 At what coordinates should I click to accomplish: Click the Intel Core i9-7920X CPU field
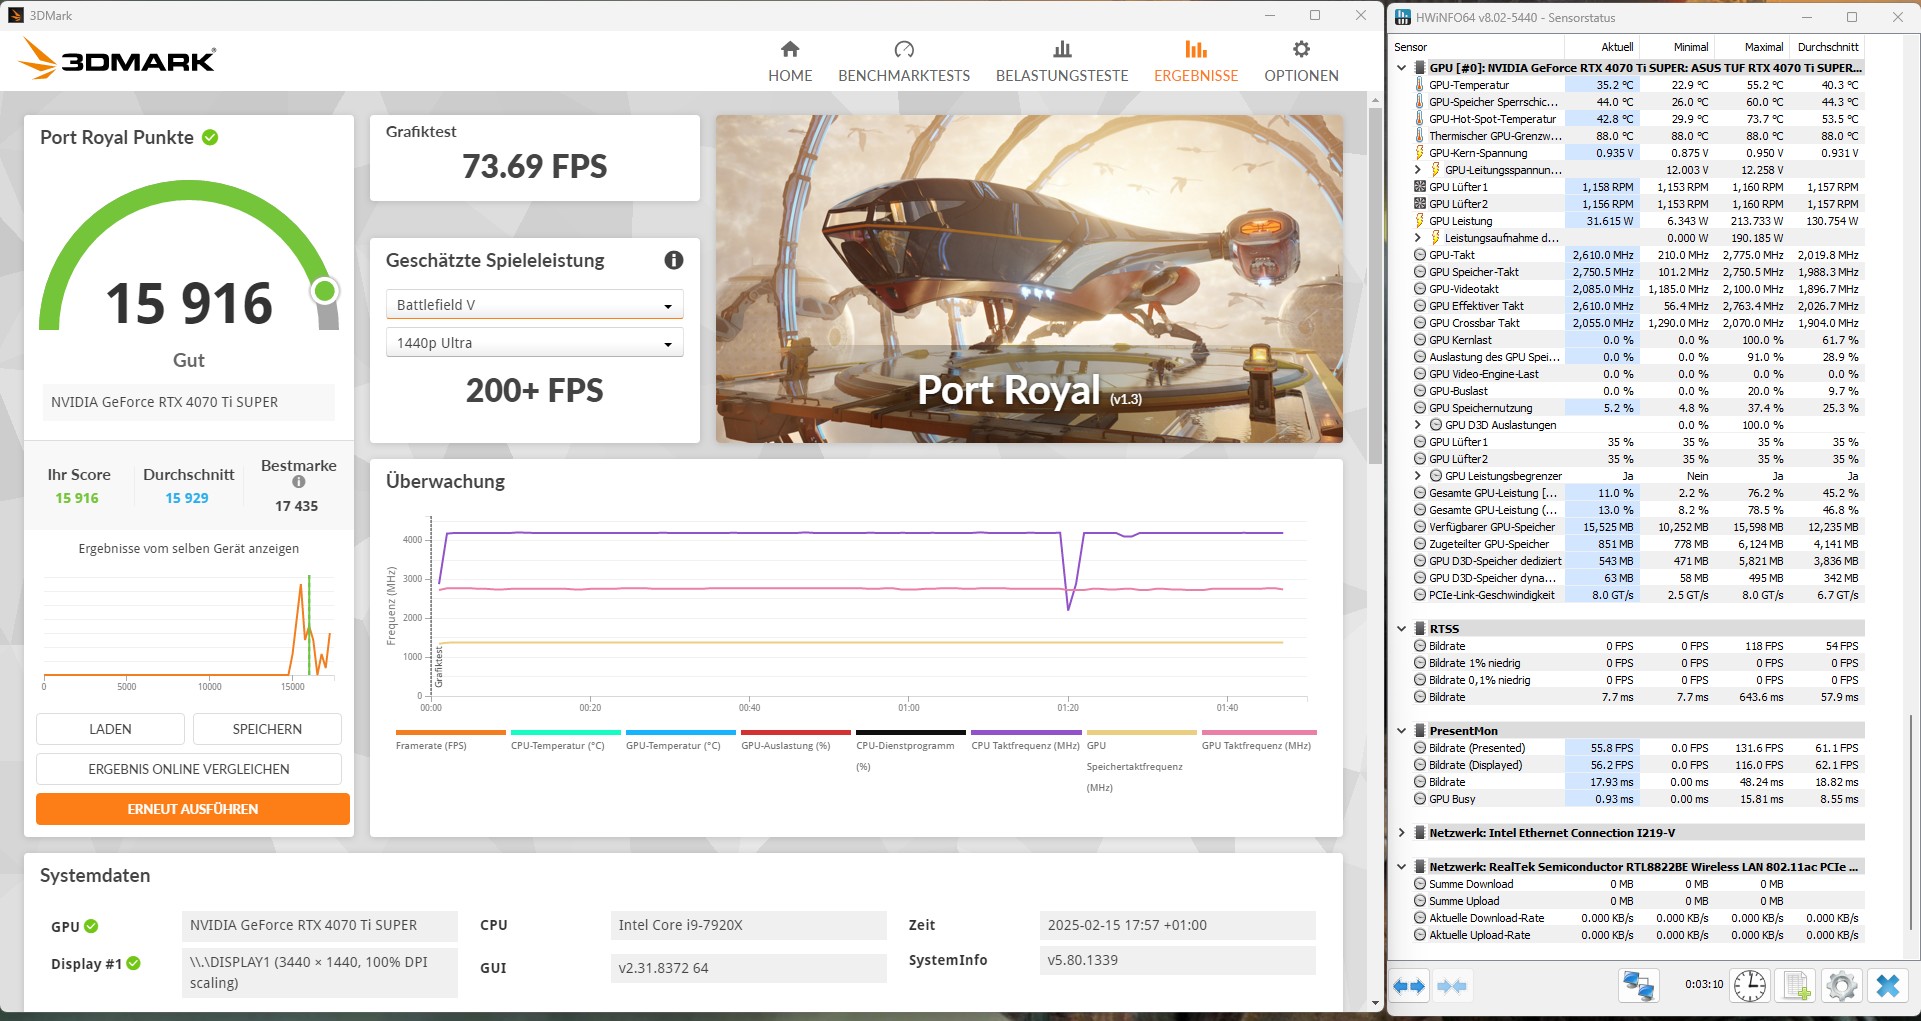748,925
